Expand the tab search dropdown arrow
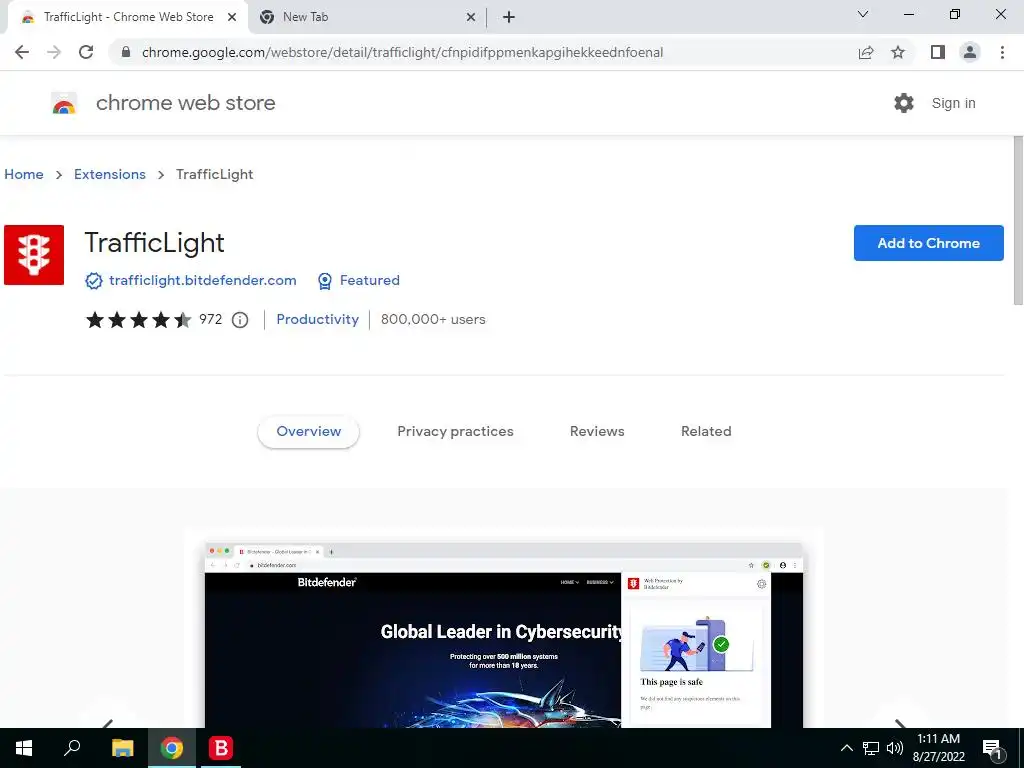The height and width of the screenshot is (768, 1024). pos(863,14)
